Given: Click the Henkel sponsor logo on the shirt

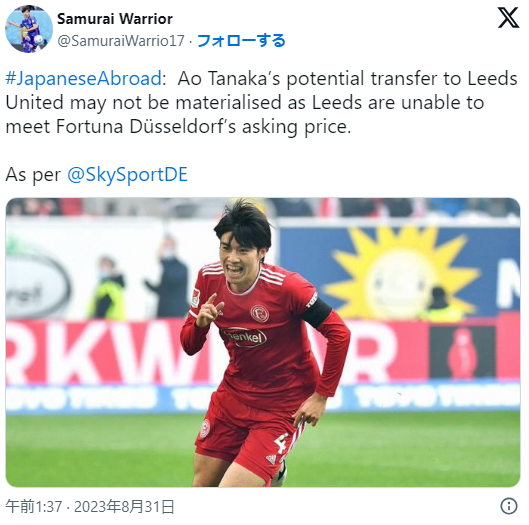Looking at the screenshot, I should tap(244, 337).
